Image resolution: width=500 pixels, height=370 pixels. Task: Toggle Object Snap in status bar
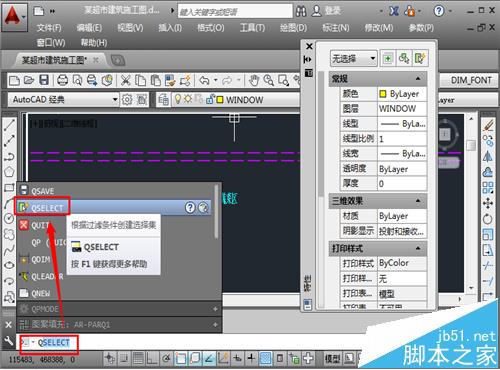pos(180,358)
